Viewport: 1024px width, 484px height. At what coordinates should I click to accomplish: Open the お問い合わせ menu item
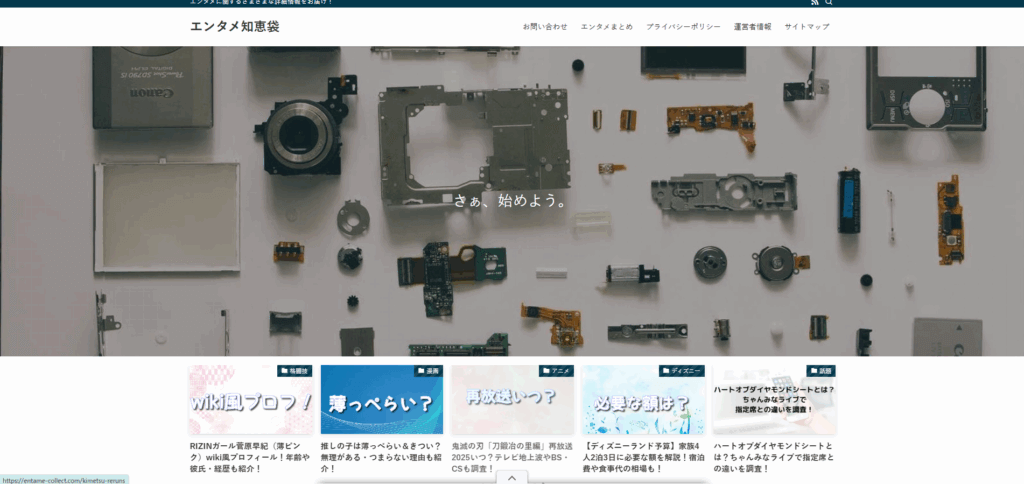point(545,27)
